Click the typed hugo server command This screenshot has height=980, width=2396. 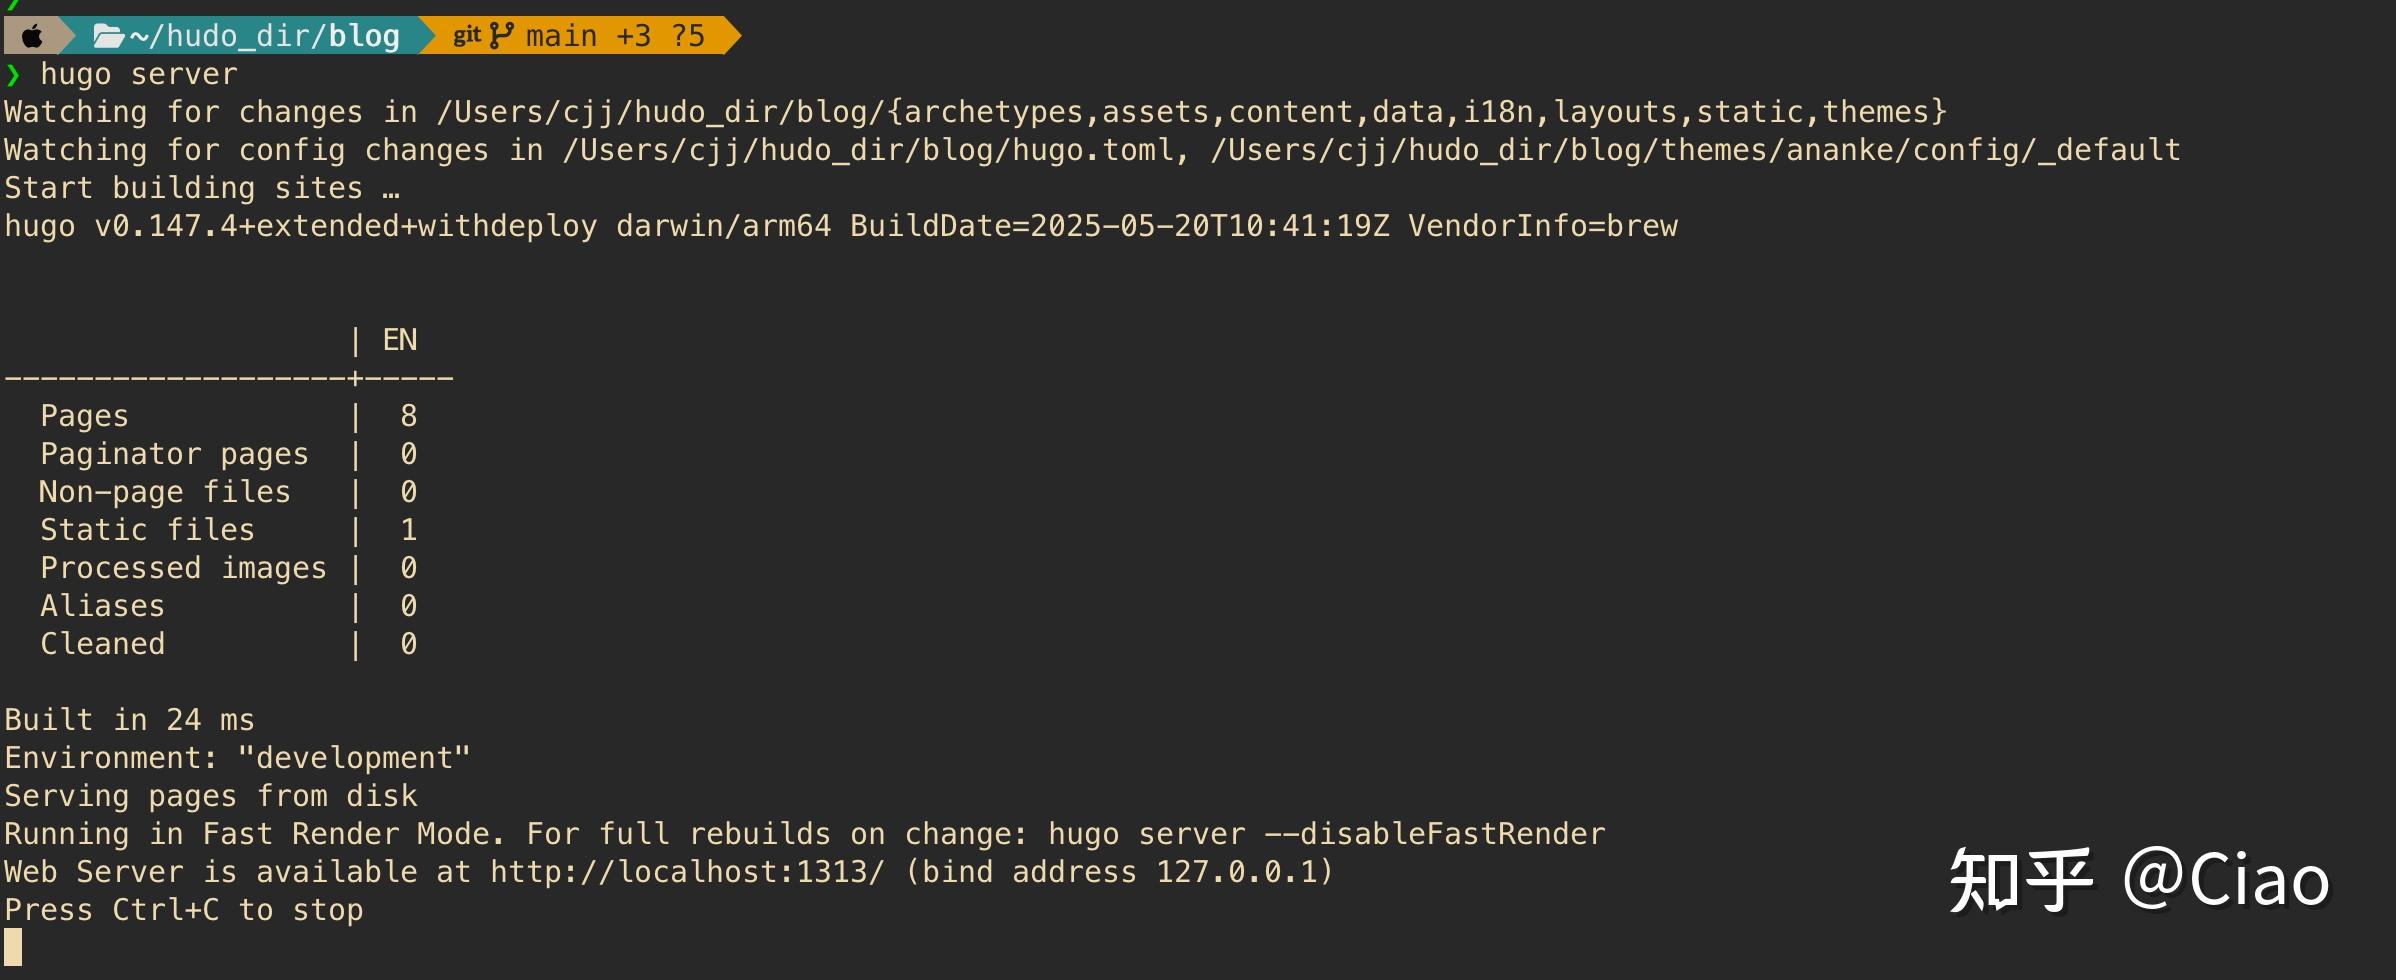pos(138,75)
